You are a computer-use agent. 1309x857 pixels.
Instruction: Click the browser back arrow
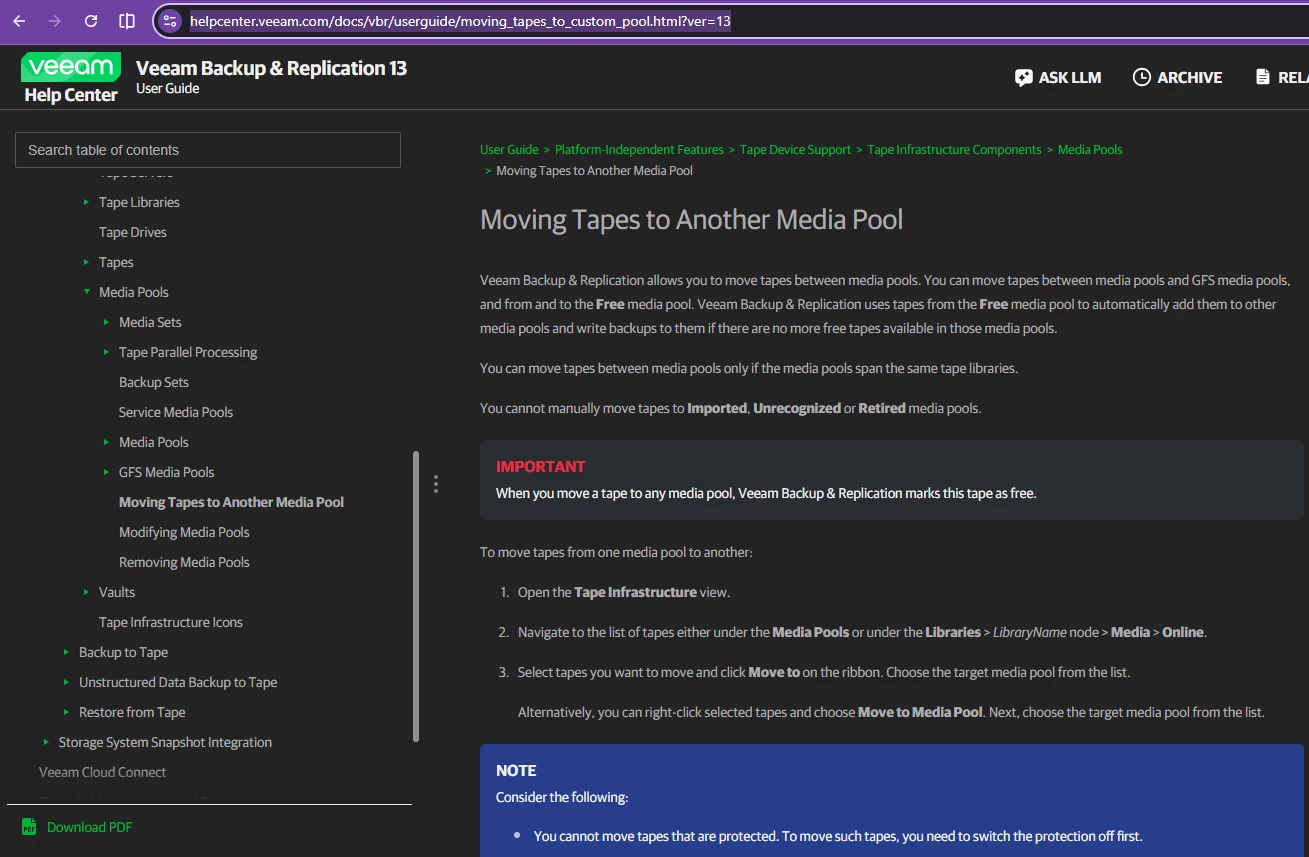19,21
